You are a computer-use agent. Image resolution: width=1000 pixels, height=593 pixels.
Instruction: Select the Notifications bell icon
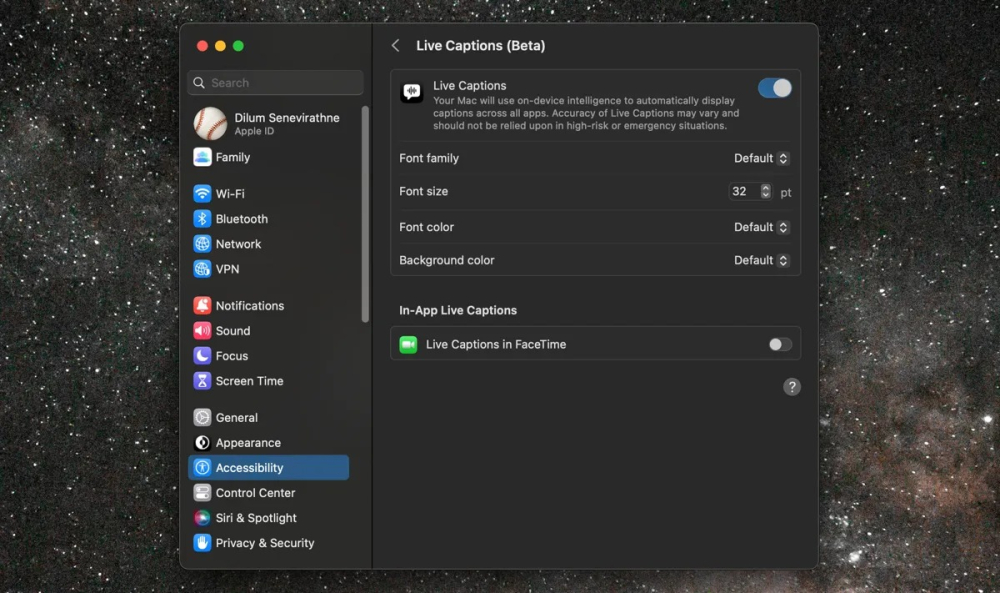(x=203, y=305)
